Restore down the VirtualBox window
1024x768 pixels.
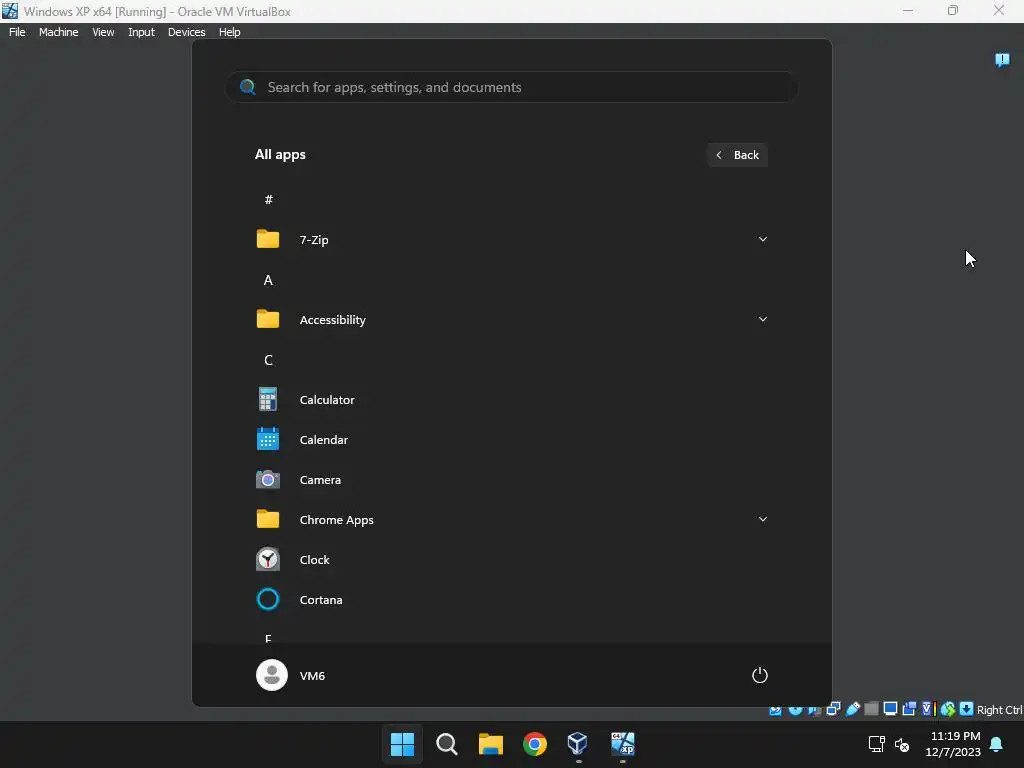click(x=953, y=10)
